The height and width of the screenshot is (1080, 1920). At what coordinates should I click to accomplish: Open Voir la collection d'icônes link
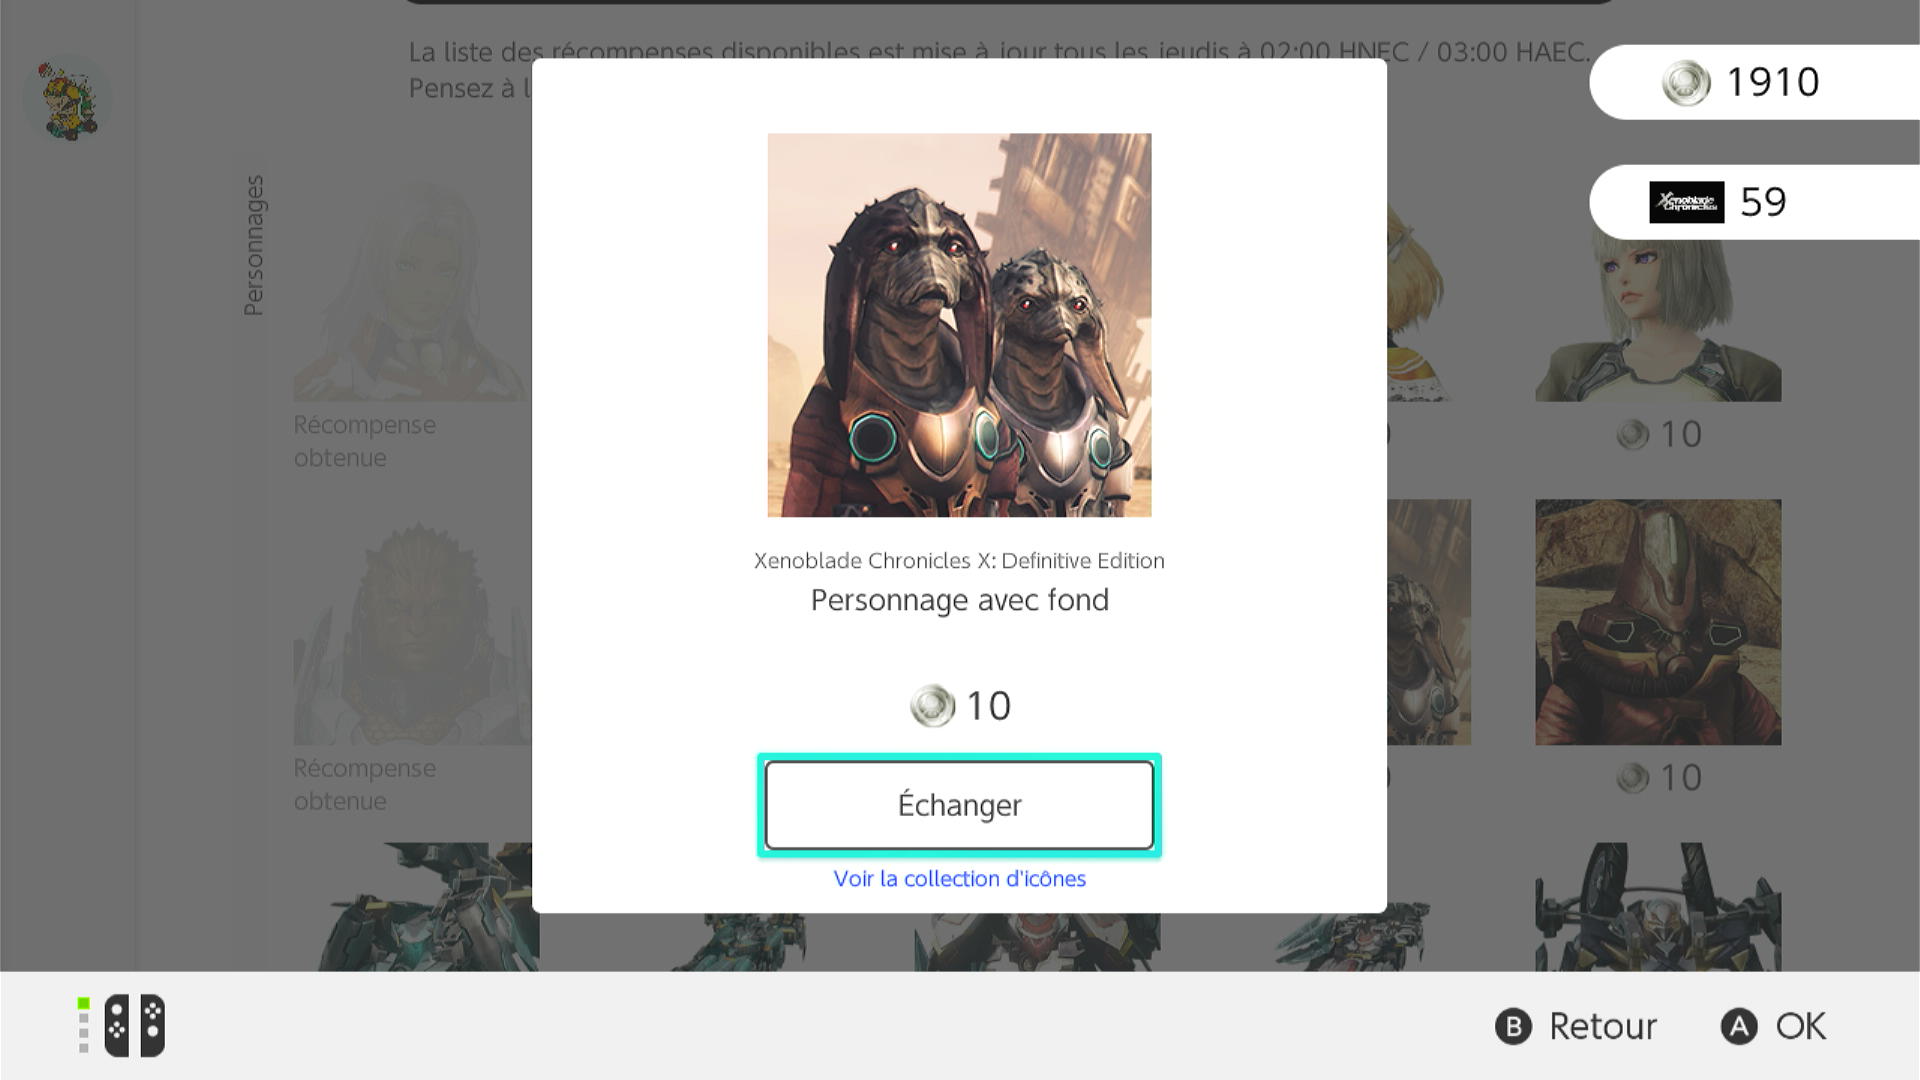coord(959,878)
